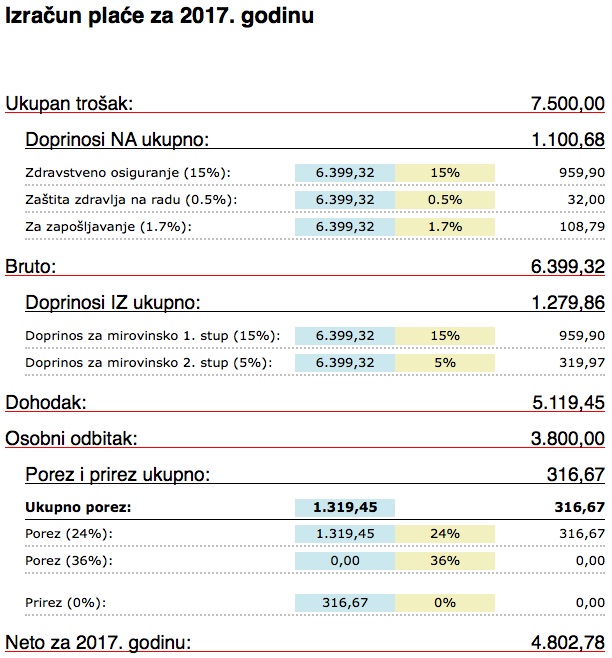The image size is (612, 658).
Task: Select the Neto za 2017. godinu amount 4.802,78
Action: (x=567, y=641)
